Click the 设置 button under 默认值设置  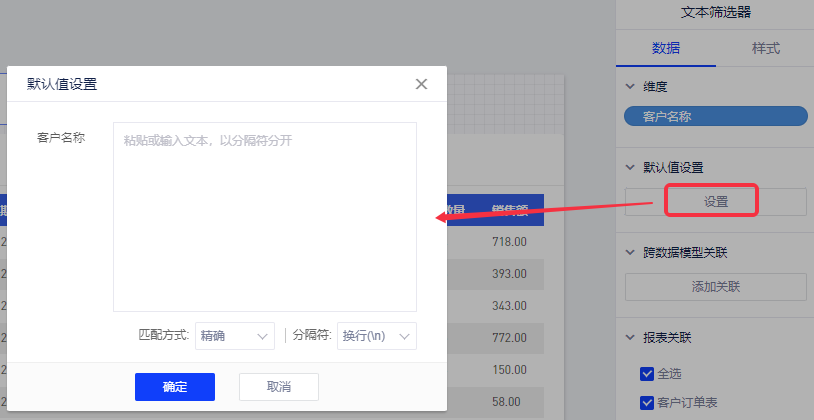pos(715,201)
